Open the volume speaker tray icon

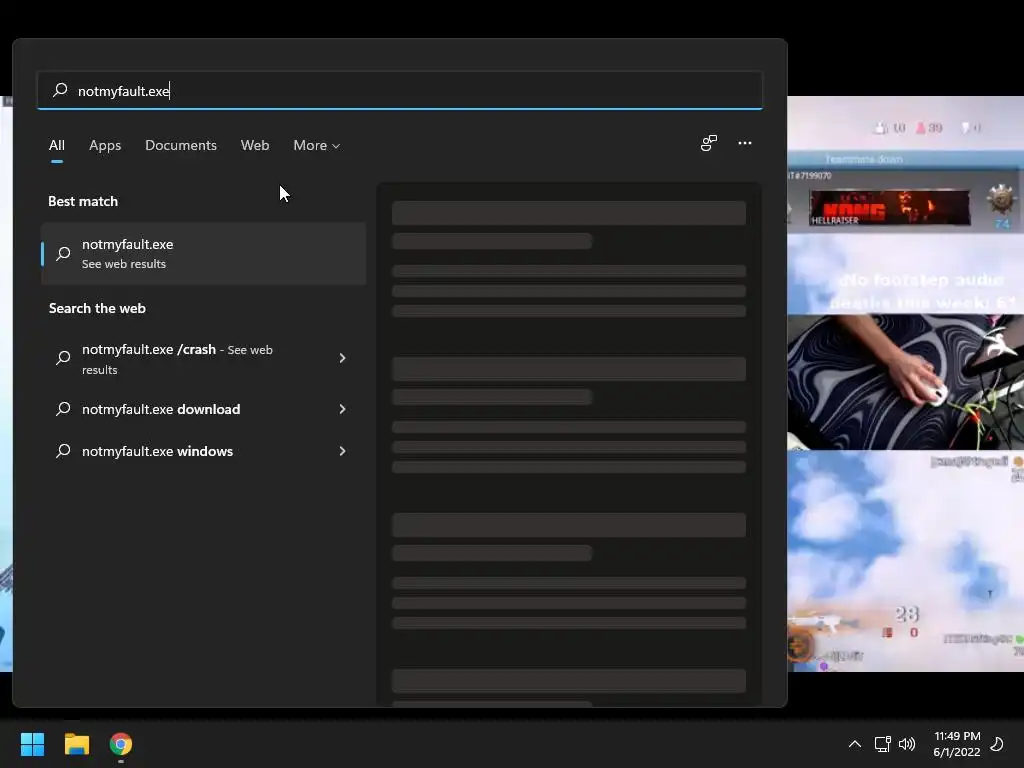click(x=907, y=744)
